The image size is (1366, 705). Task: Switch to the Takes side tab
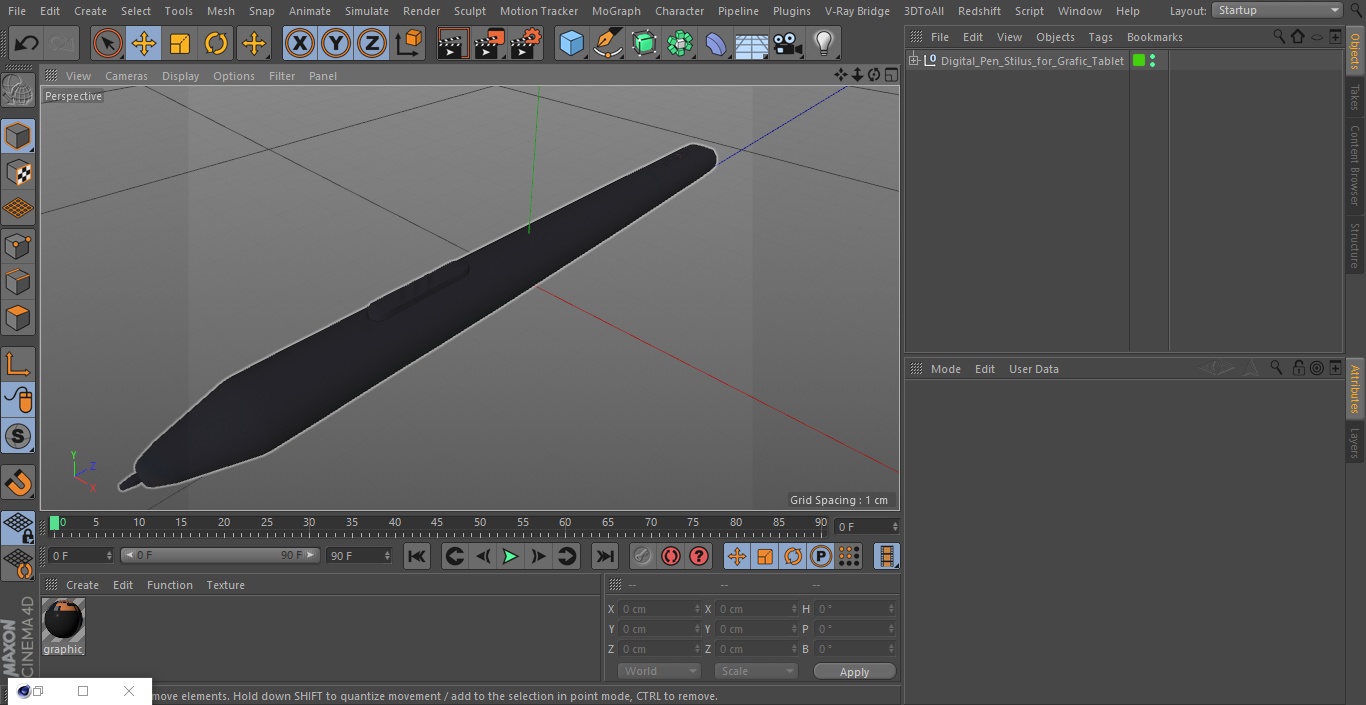point(1355,97)
